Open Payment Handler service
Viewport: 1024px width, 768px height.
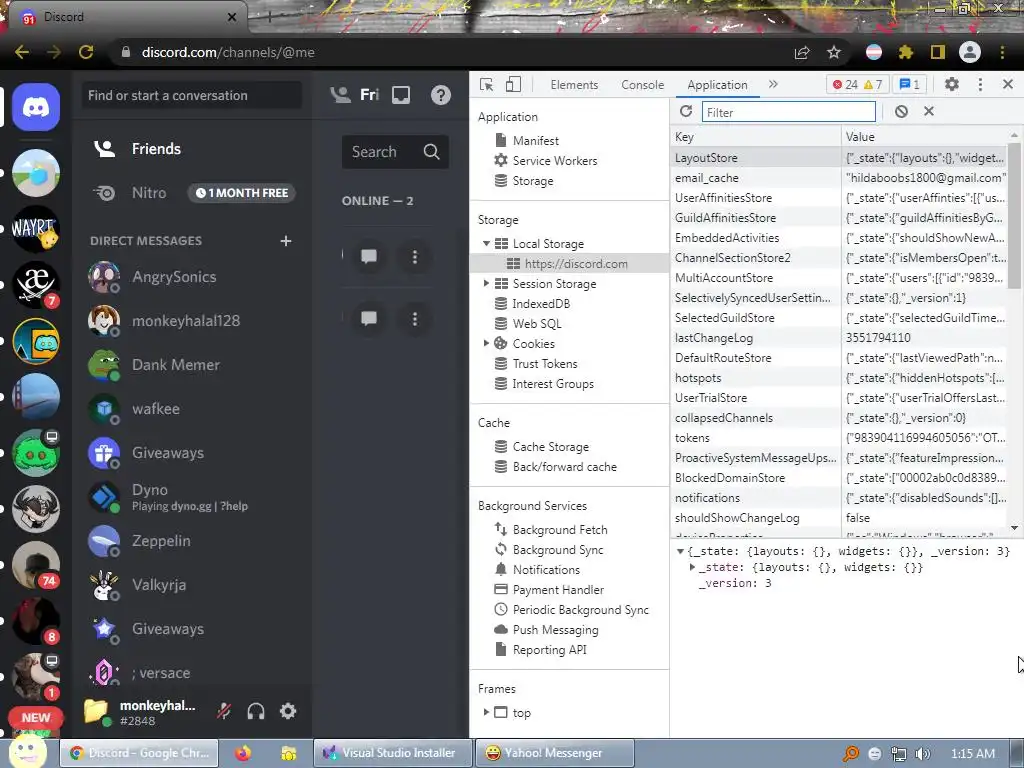(558, 590)
